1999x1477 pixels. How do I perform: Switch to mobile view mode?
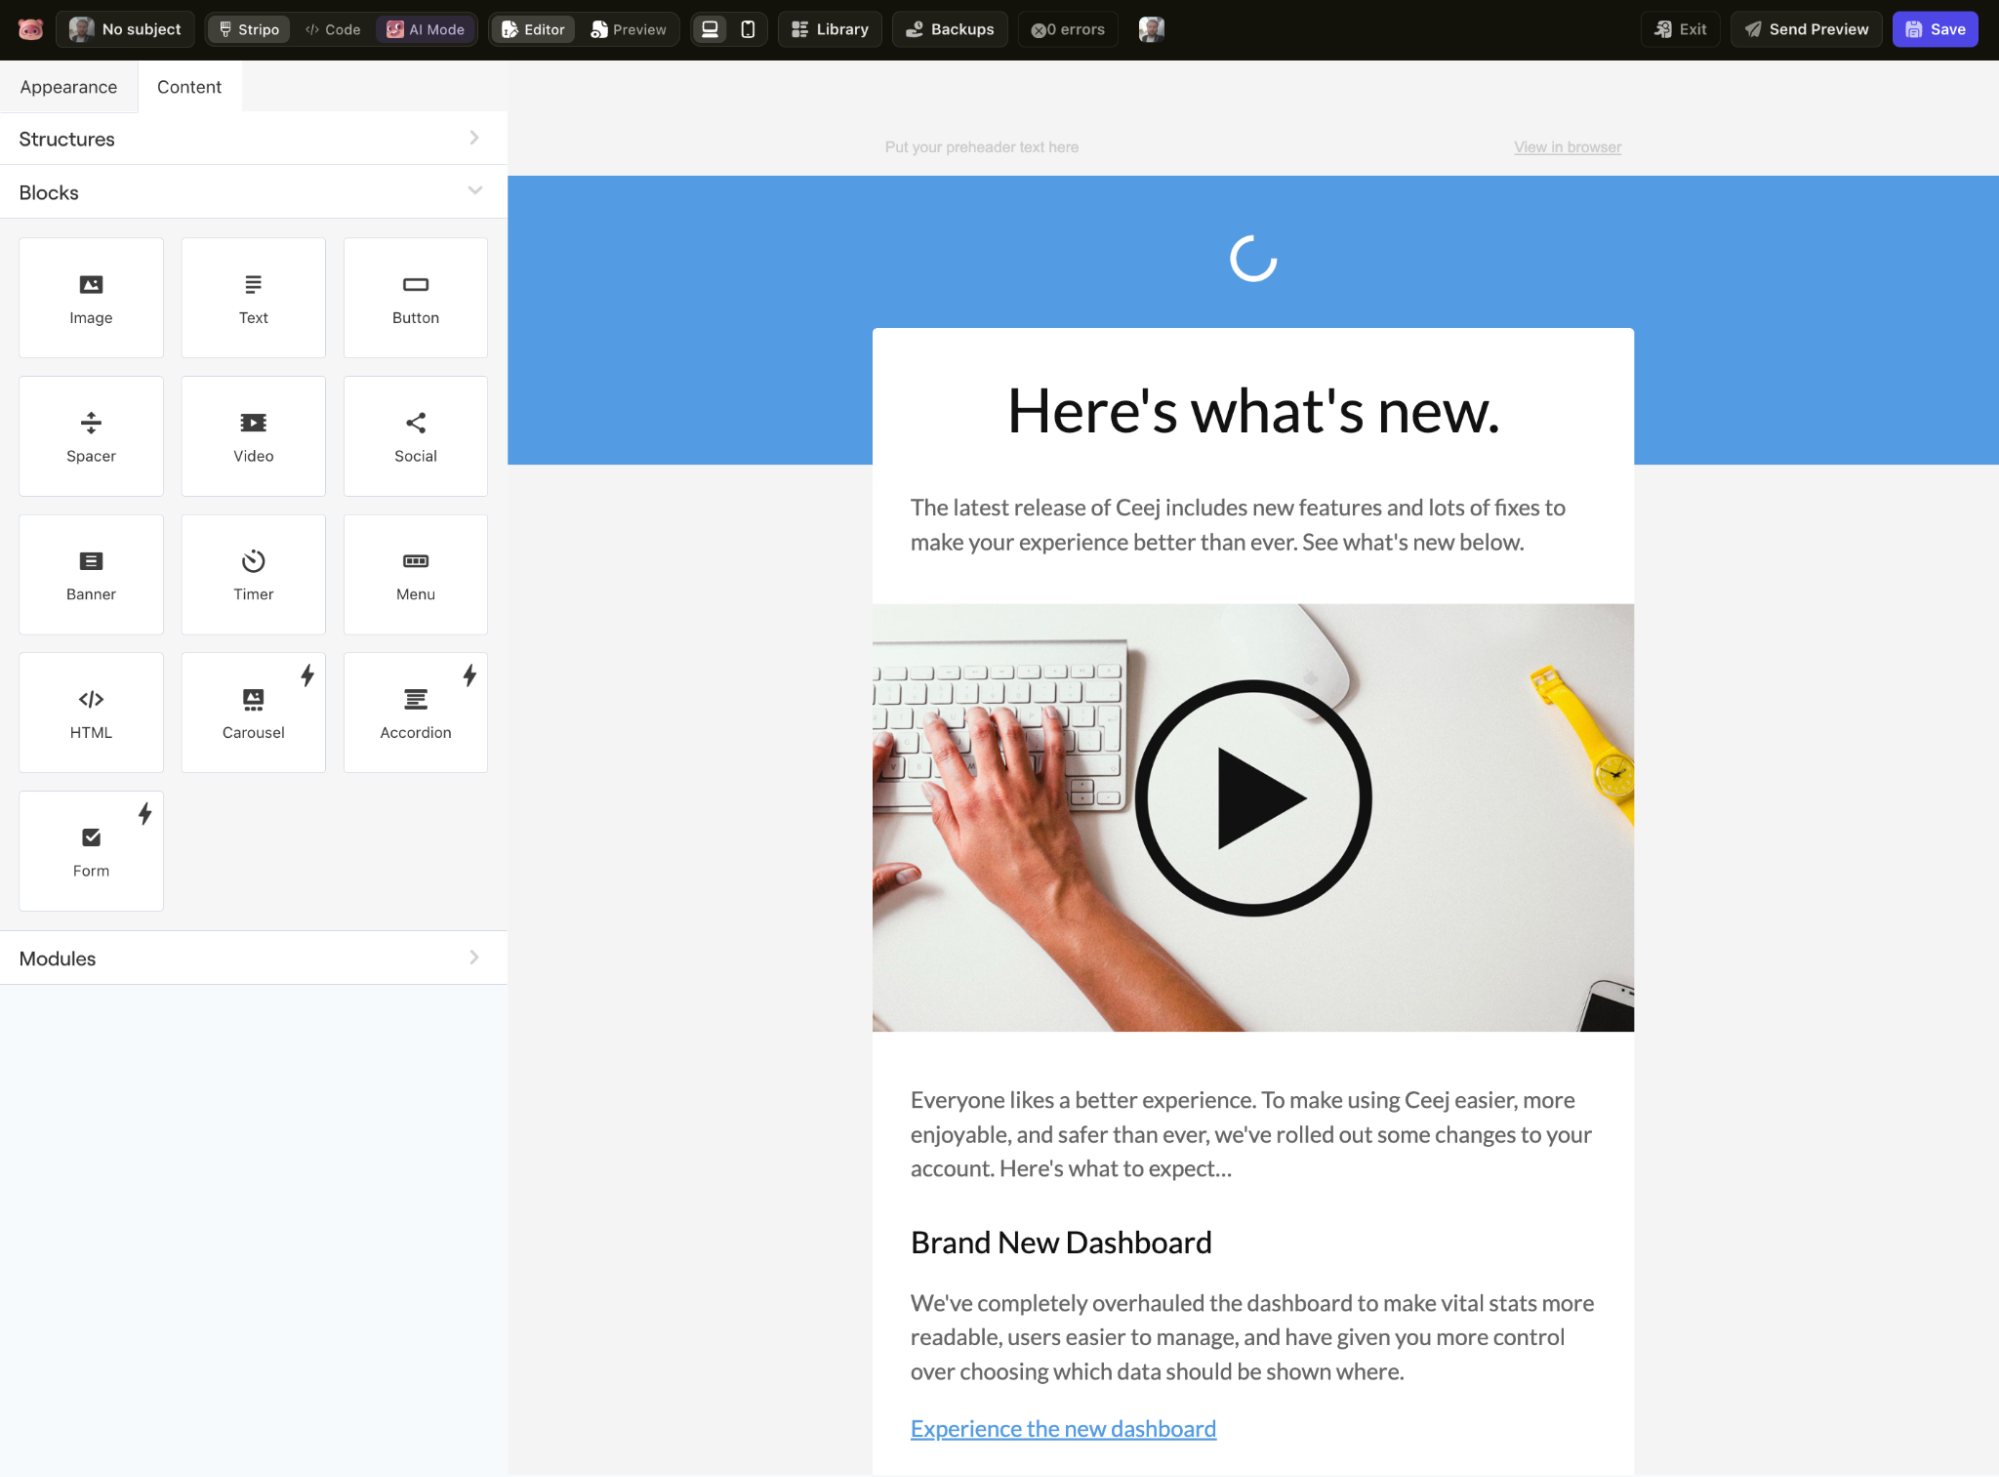pos(748,29)
